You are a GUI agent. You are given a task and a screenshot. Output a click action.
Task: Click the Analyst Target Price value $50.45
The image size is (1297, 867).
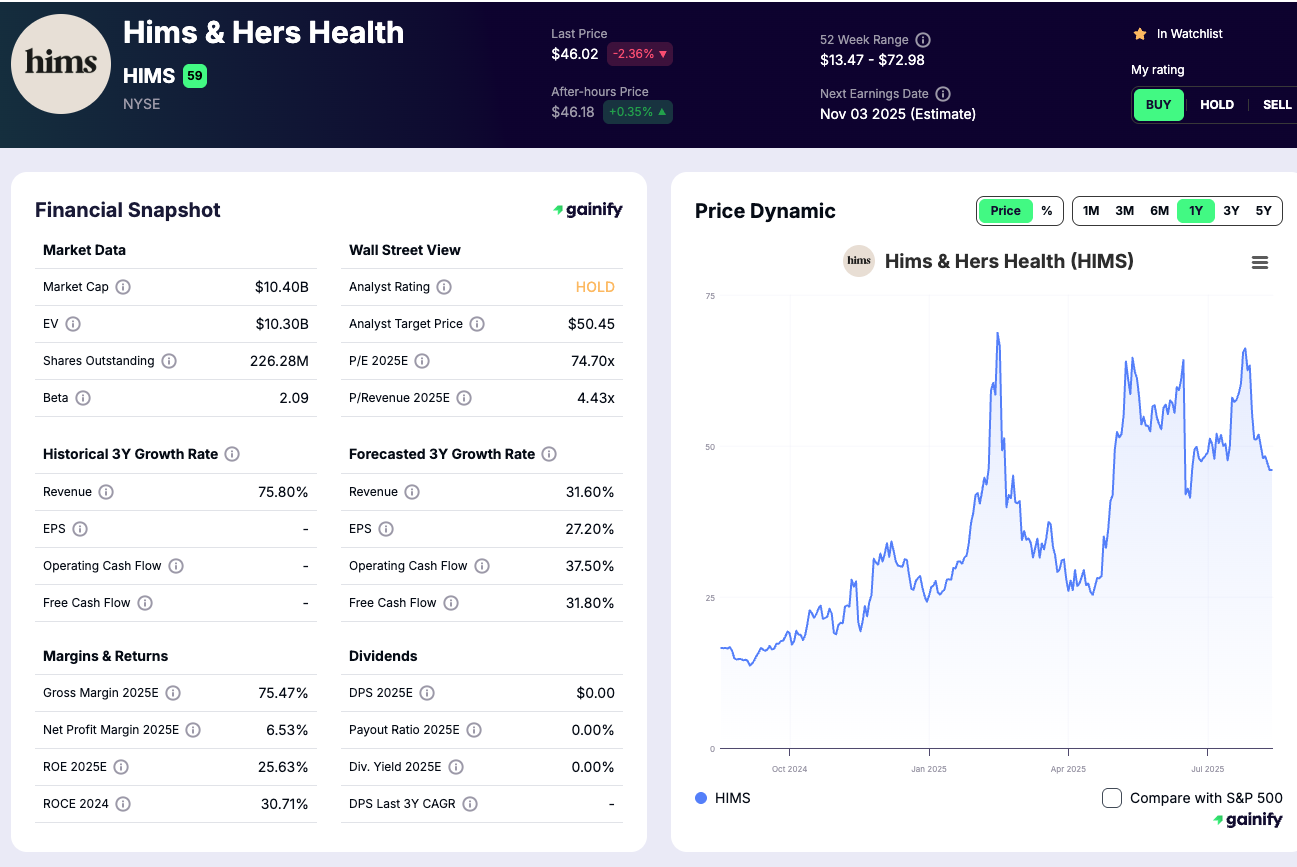click(x=592, y=324)
